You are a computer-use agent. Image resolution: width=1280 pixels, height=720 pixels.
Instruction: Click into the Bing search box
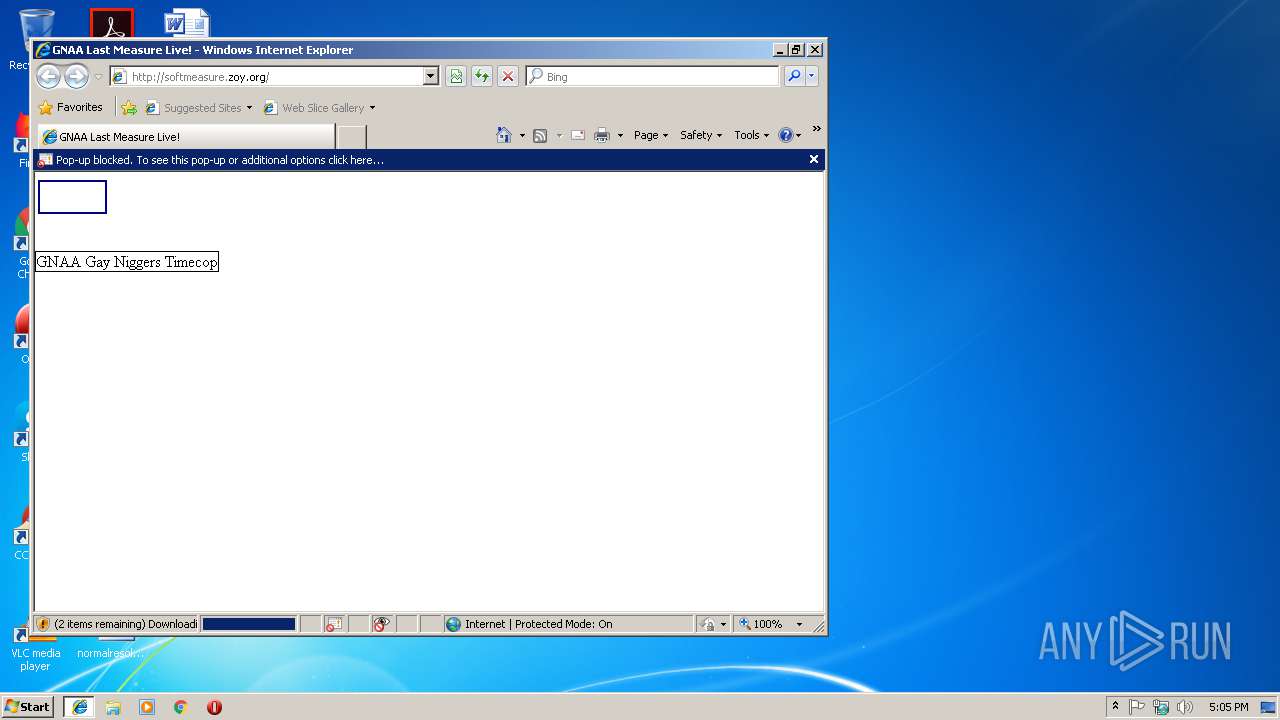(x=661, y=76)
